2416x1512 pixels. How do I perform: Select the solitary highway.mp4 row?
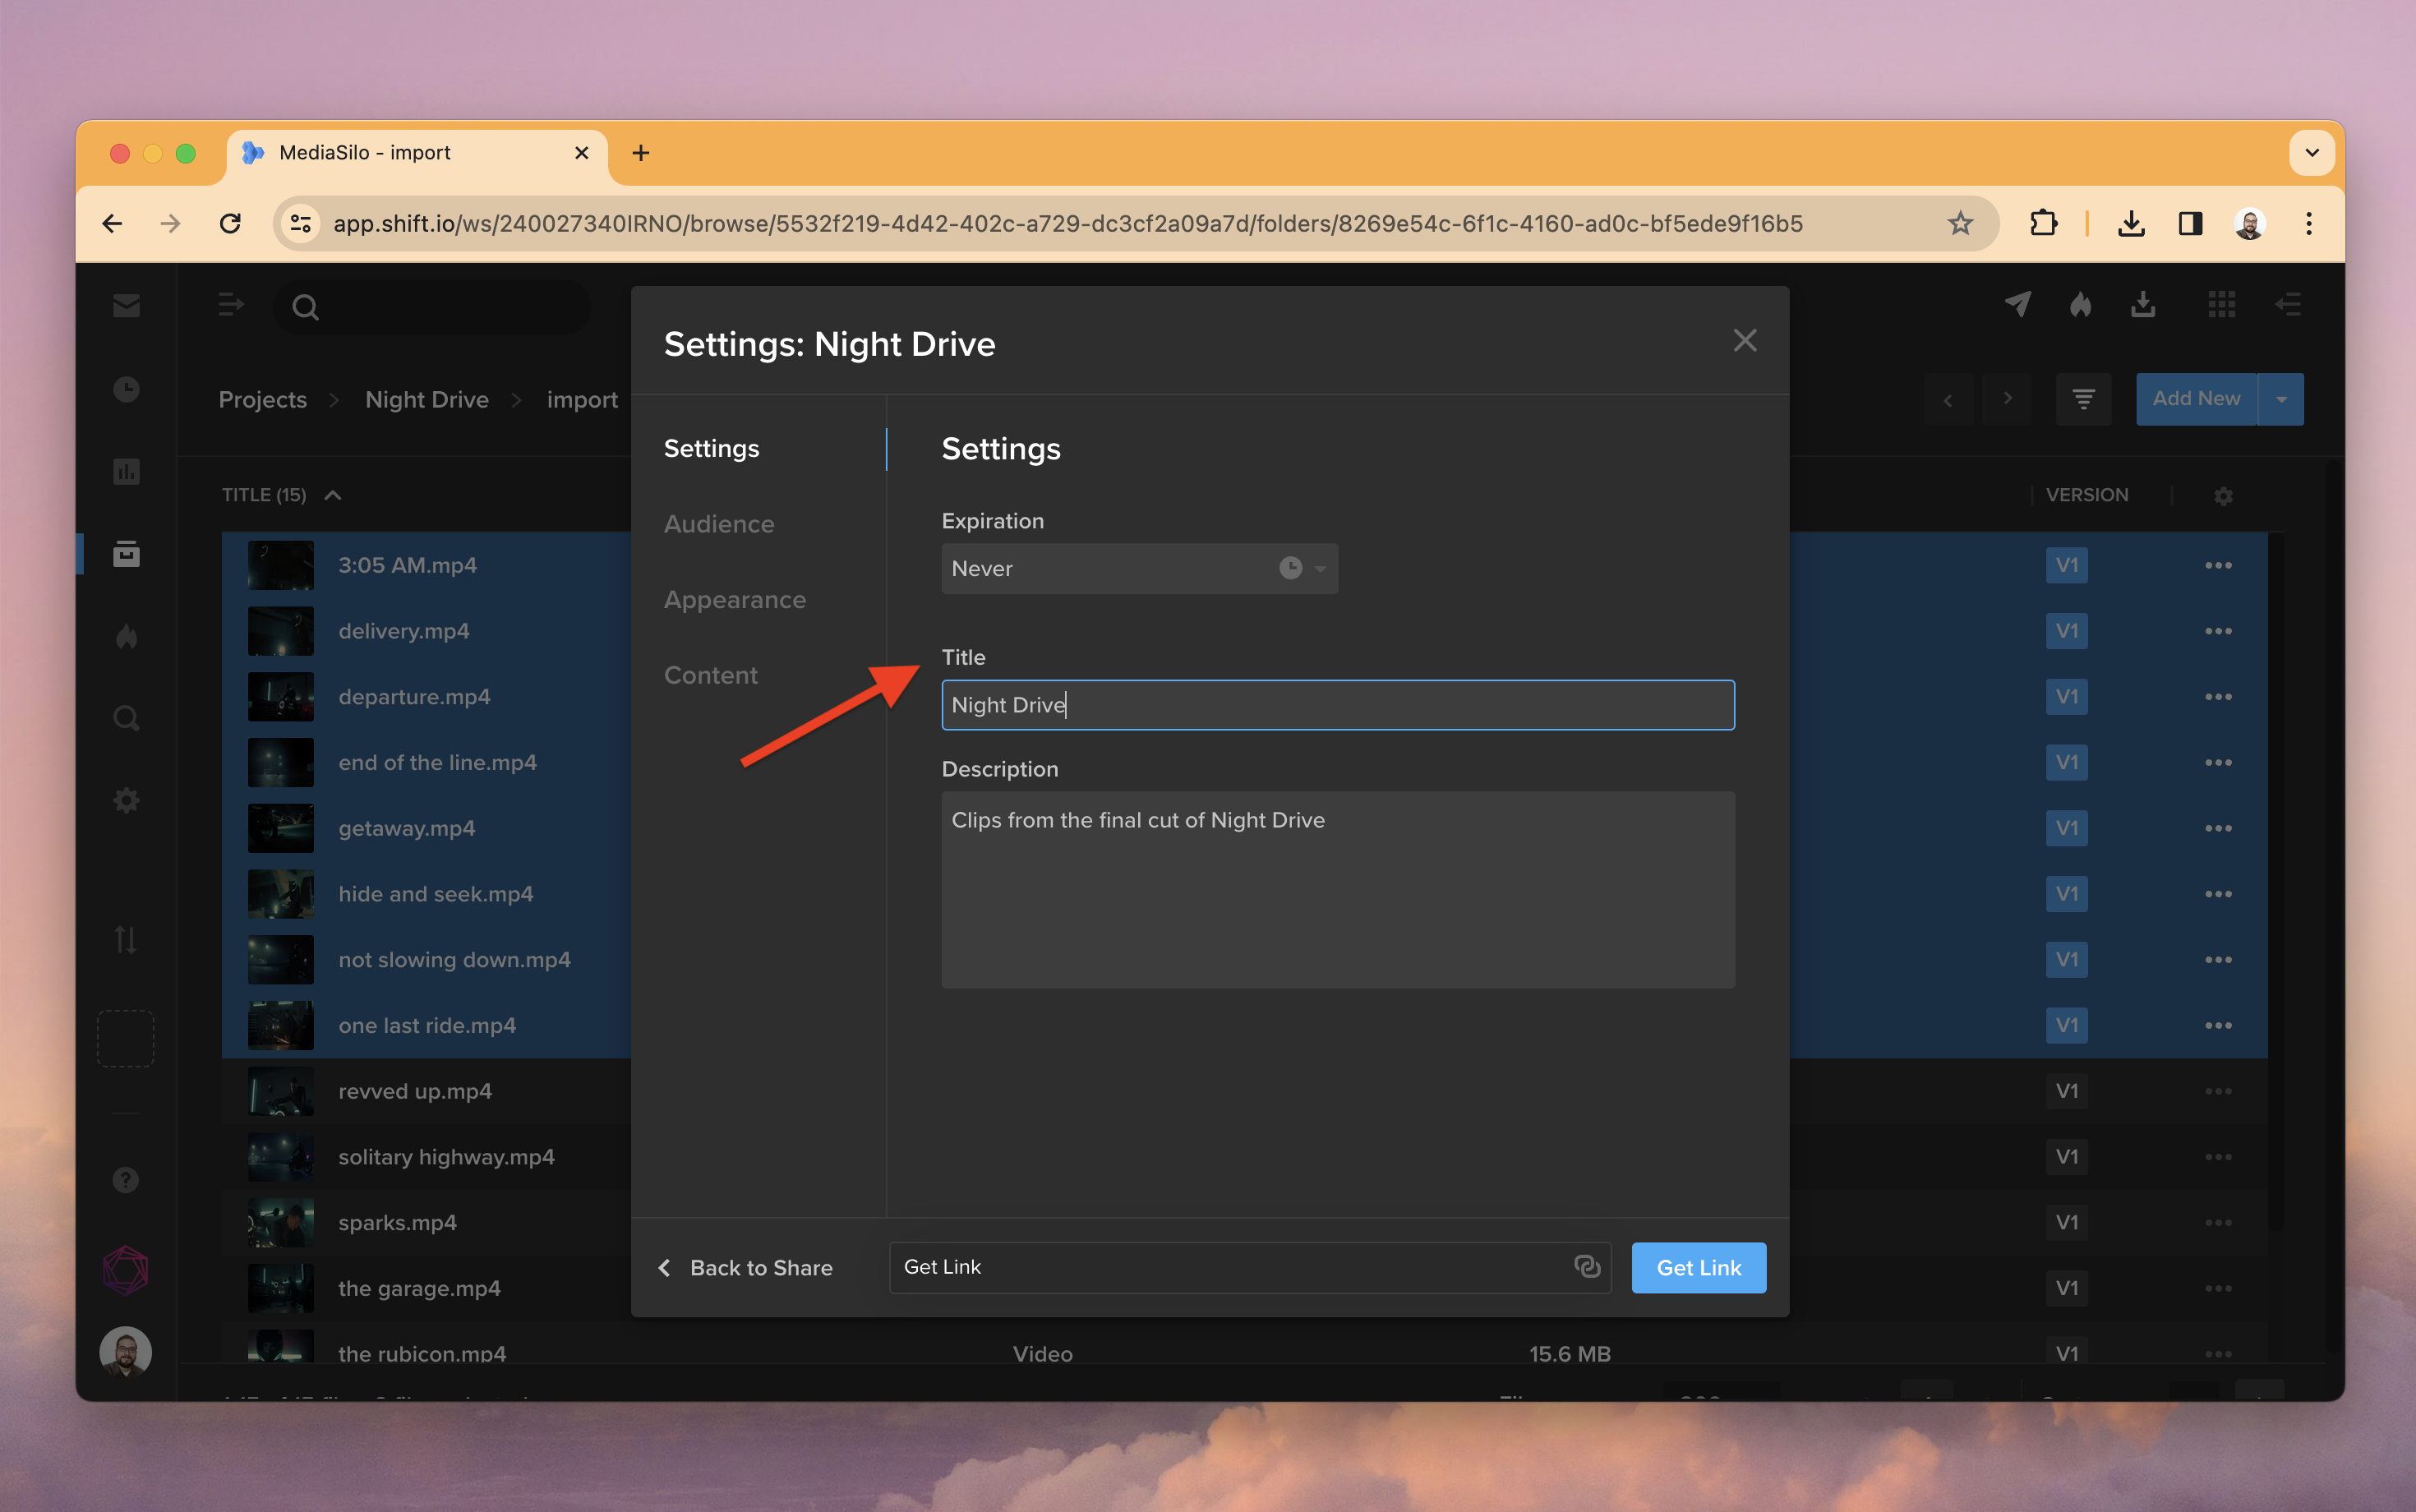click(x=1244, y=1157)
